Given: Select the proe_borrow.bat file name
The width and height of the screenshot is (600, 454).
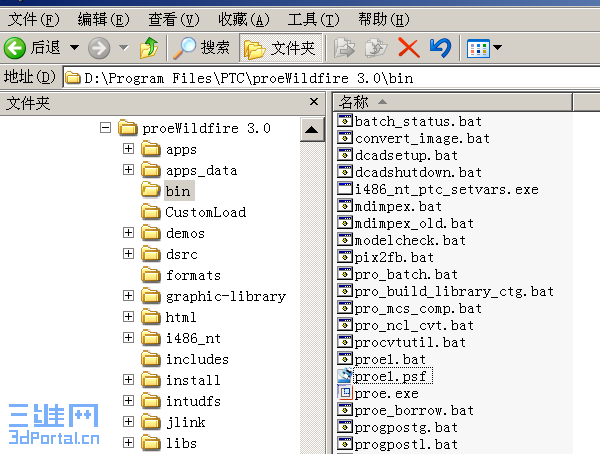Looking at the screenshot, I should coord(414,410).
